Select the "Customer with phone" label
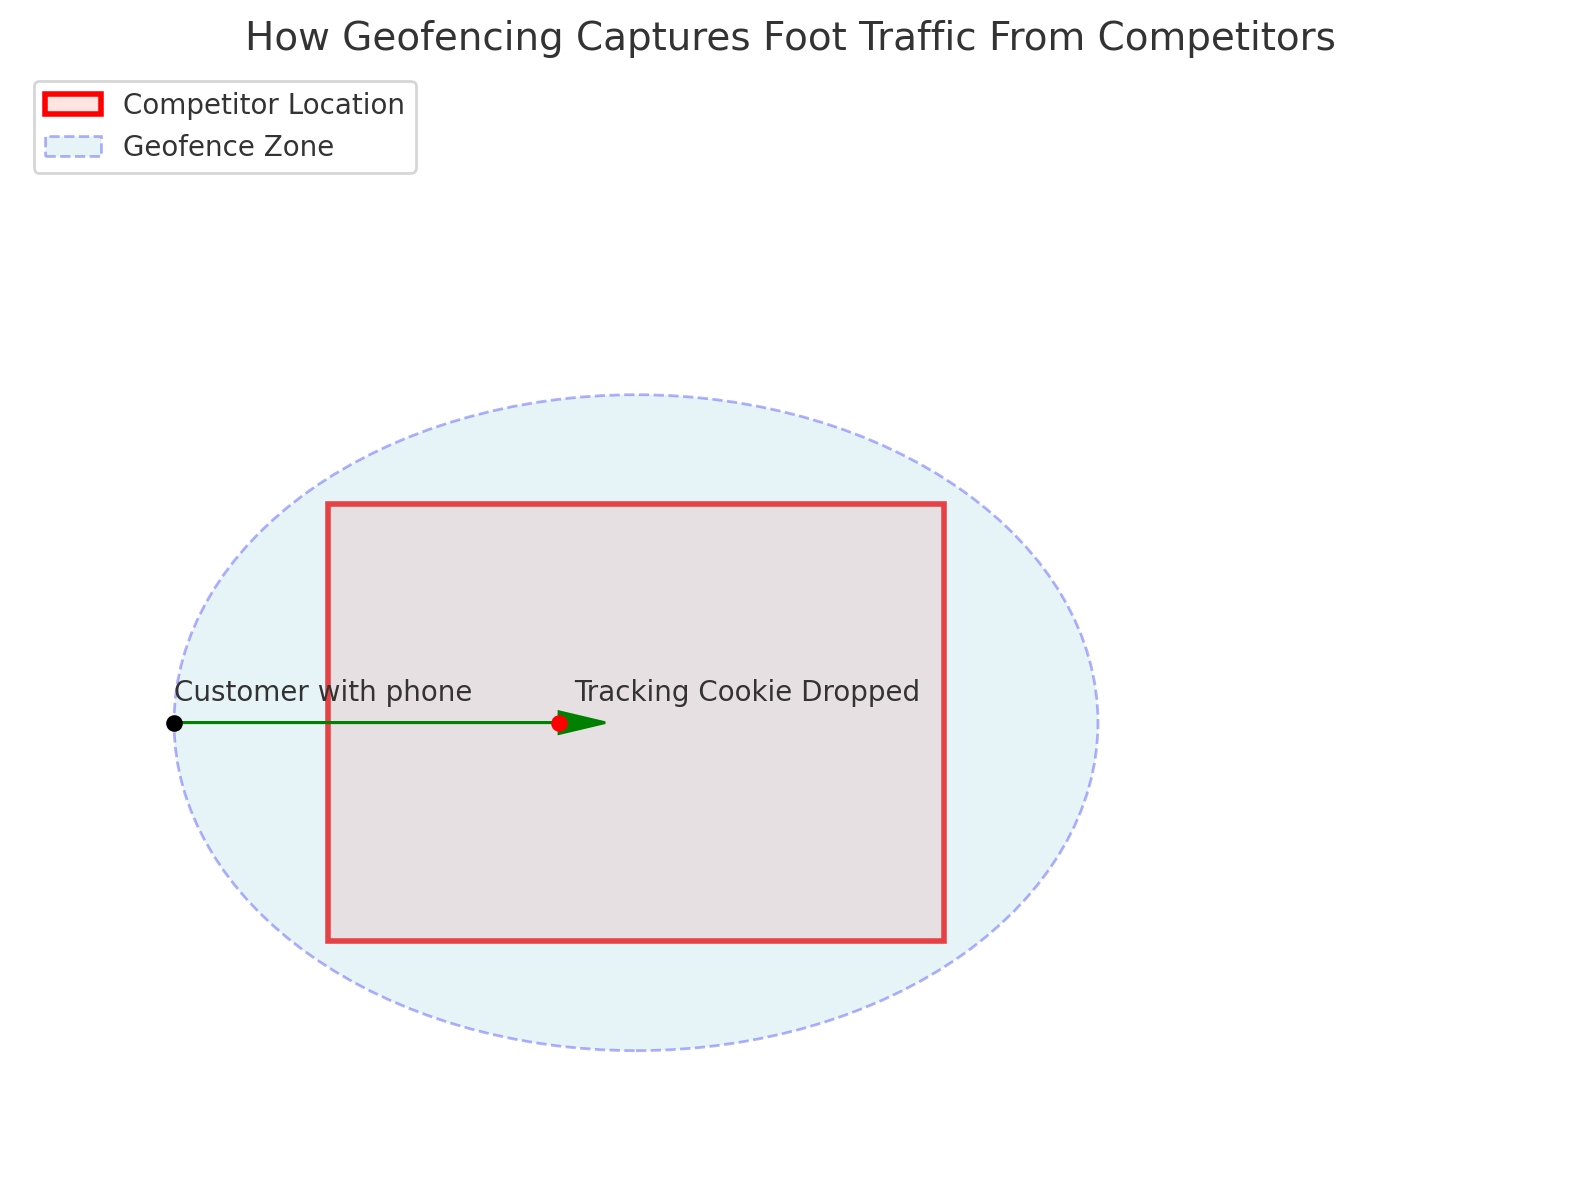The height and width of the screenshot is (1180, 1580). [x=322, y=691]
